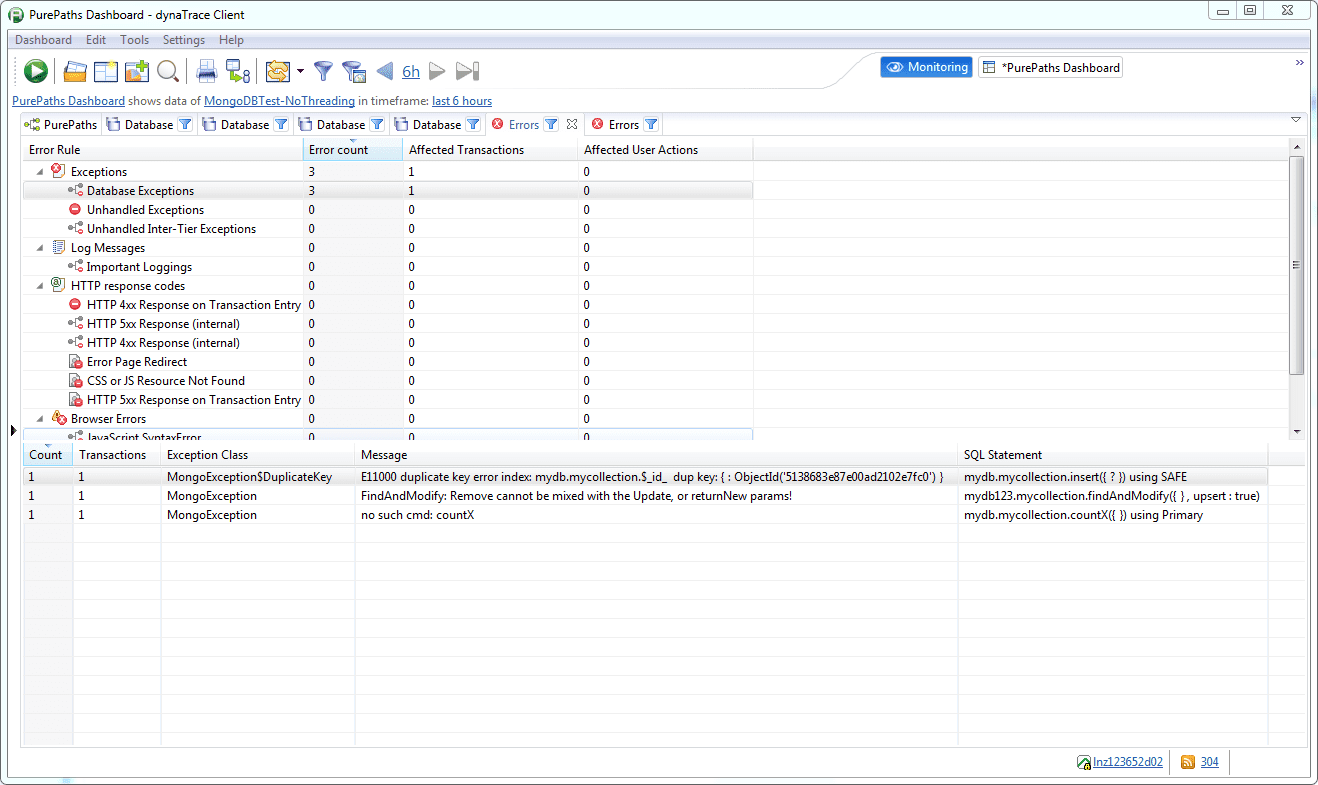Image resolution: width=1318 pixels, height=785 pixels.
Task: Switch to the PurePaths dashlet tab
Action: [x=61, y=125]
